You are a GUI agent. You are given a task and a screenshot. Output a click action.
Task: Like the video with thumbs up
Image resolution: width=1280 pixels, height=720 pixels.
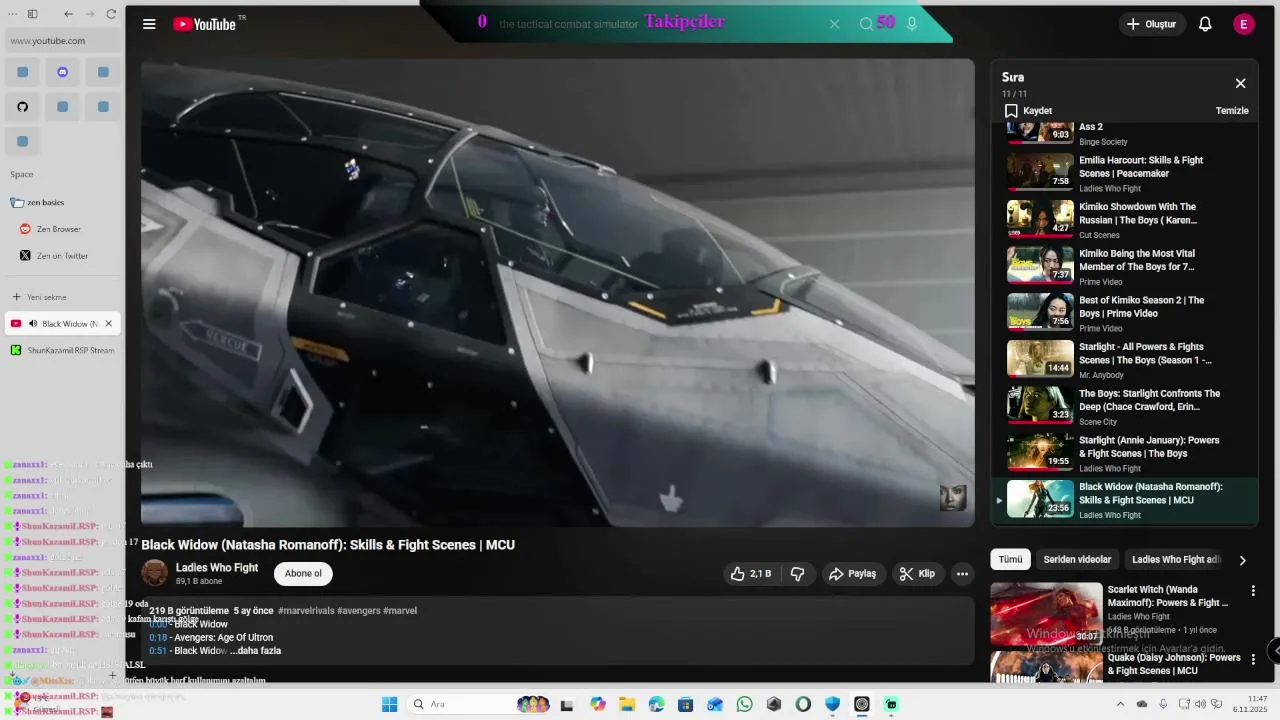click(x=751, y=574)
